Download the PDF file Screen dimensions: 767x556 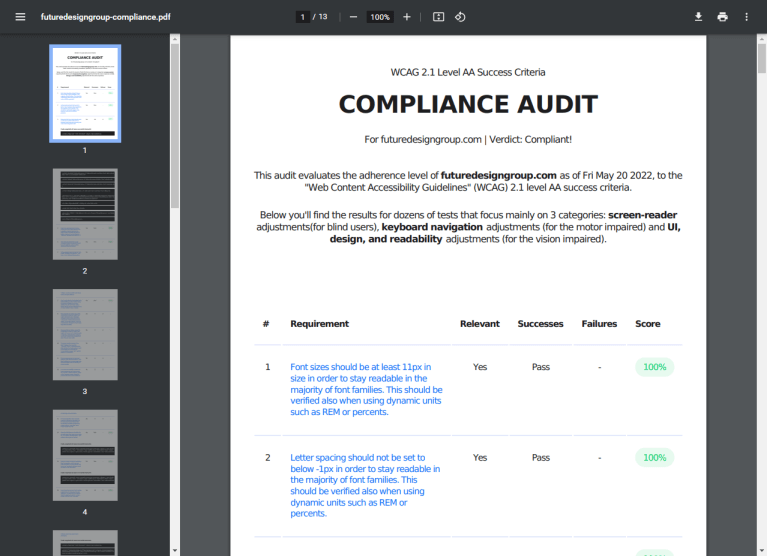coord(698,17)
